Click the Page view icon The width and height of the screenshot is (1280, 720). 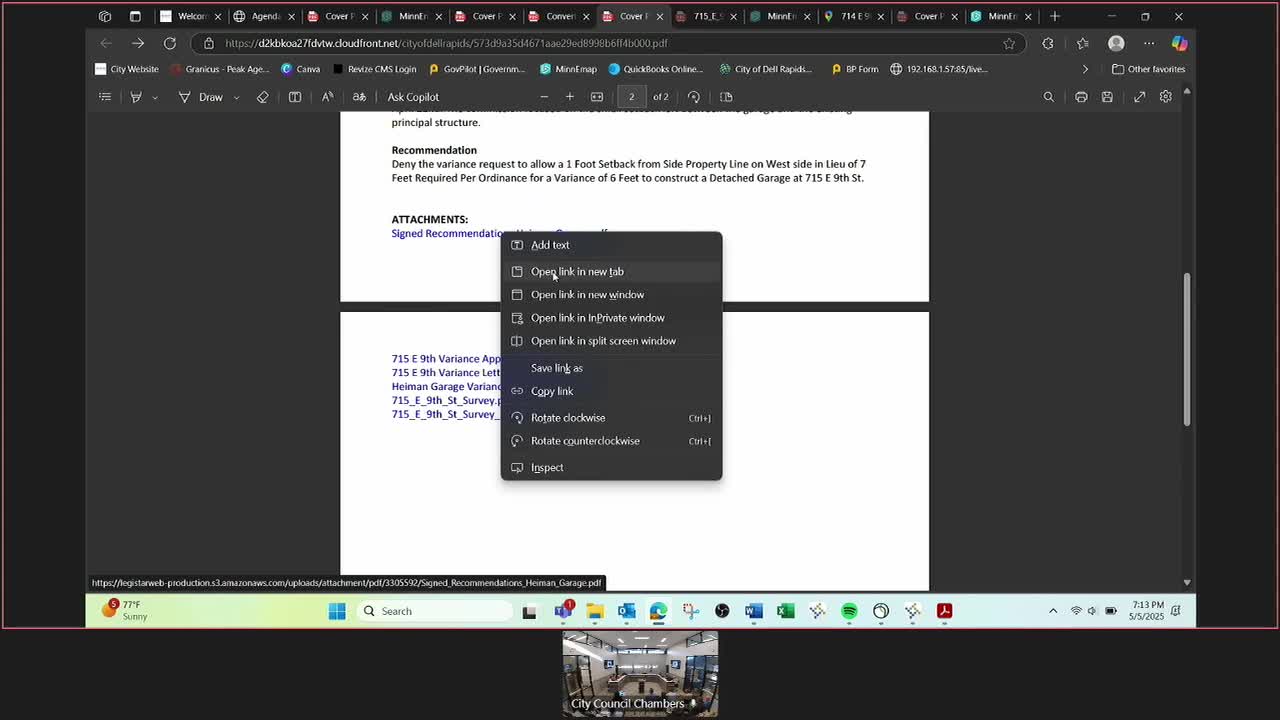click(727, 97)
